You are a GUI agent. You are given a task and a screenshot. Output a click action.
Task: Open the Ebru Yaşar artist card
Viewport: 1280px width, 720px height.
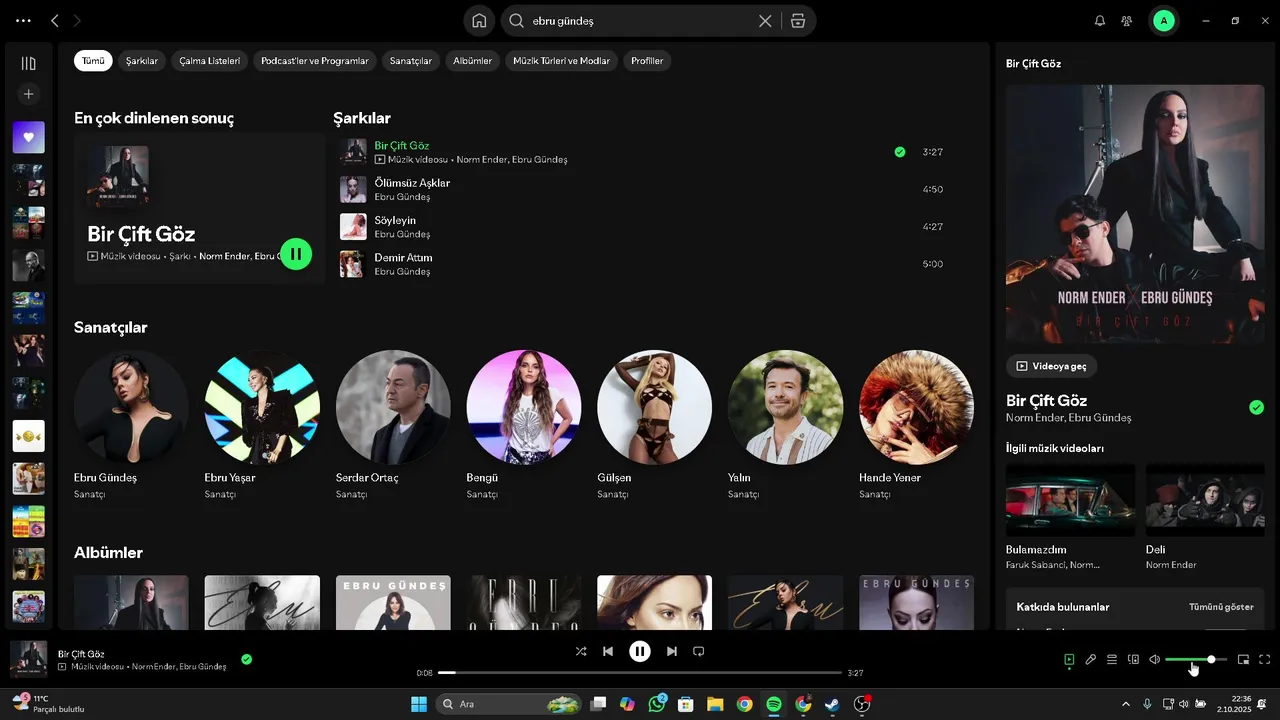[262, 426]
